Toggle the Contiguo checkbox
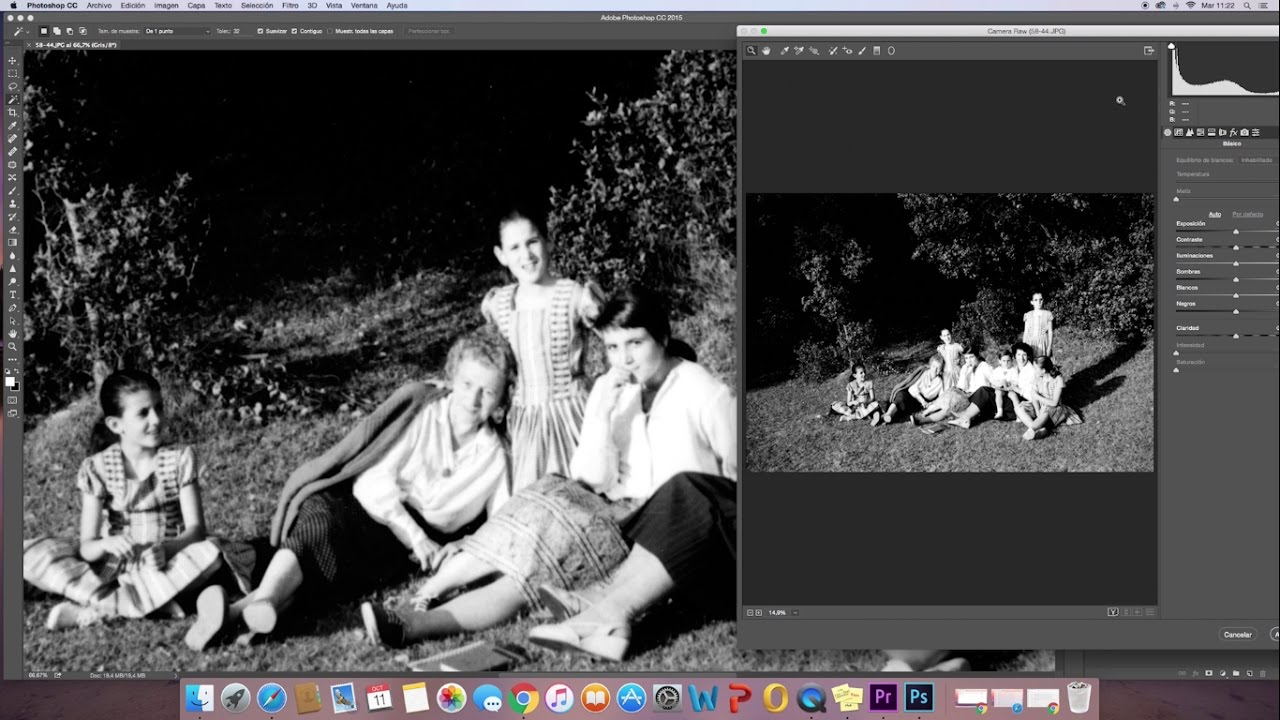Screen dimensions: 1280x720 pos(294,31)
